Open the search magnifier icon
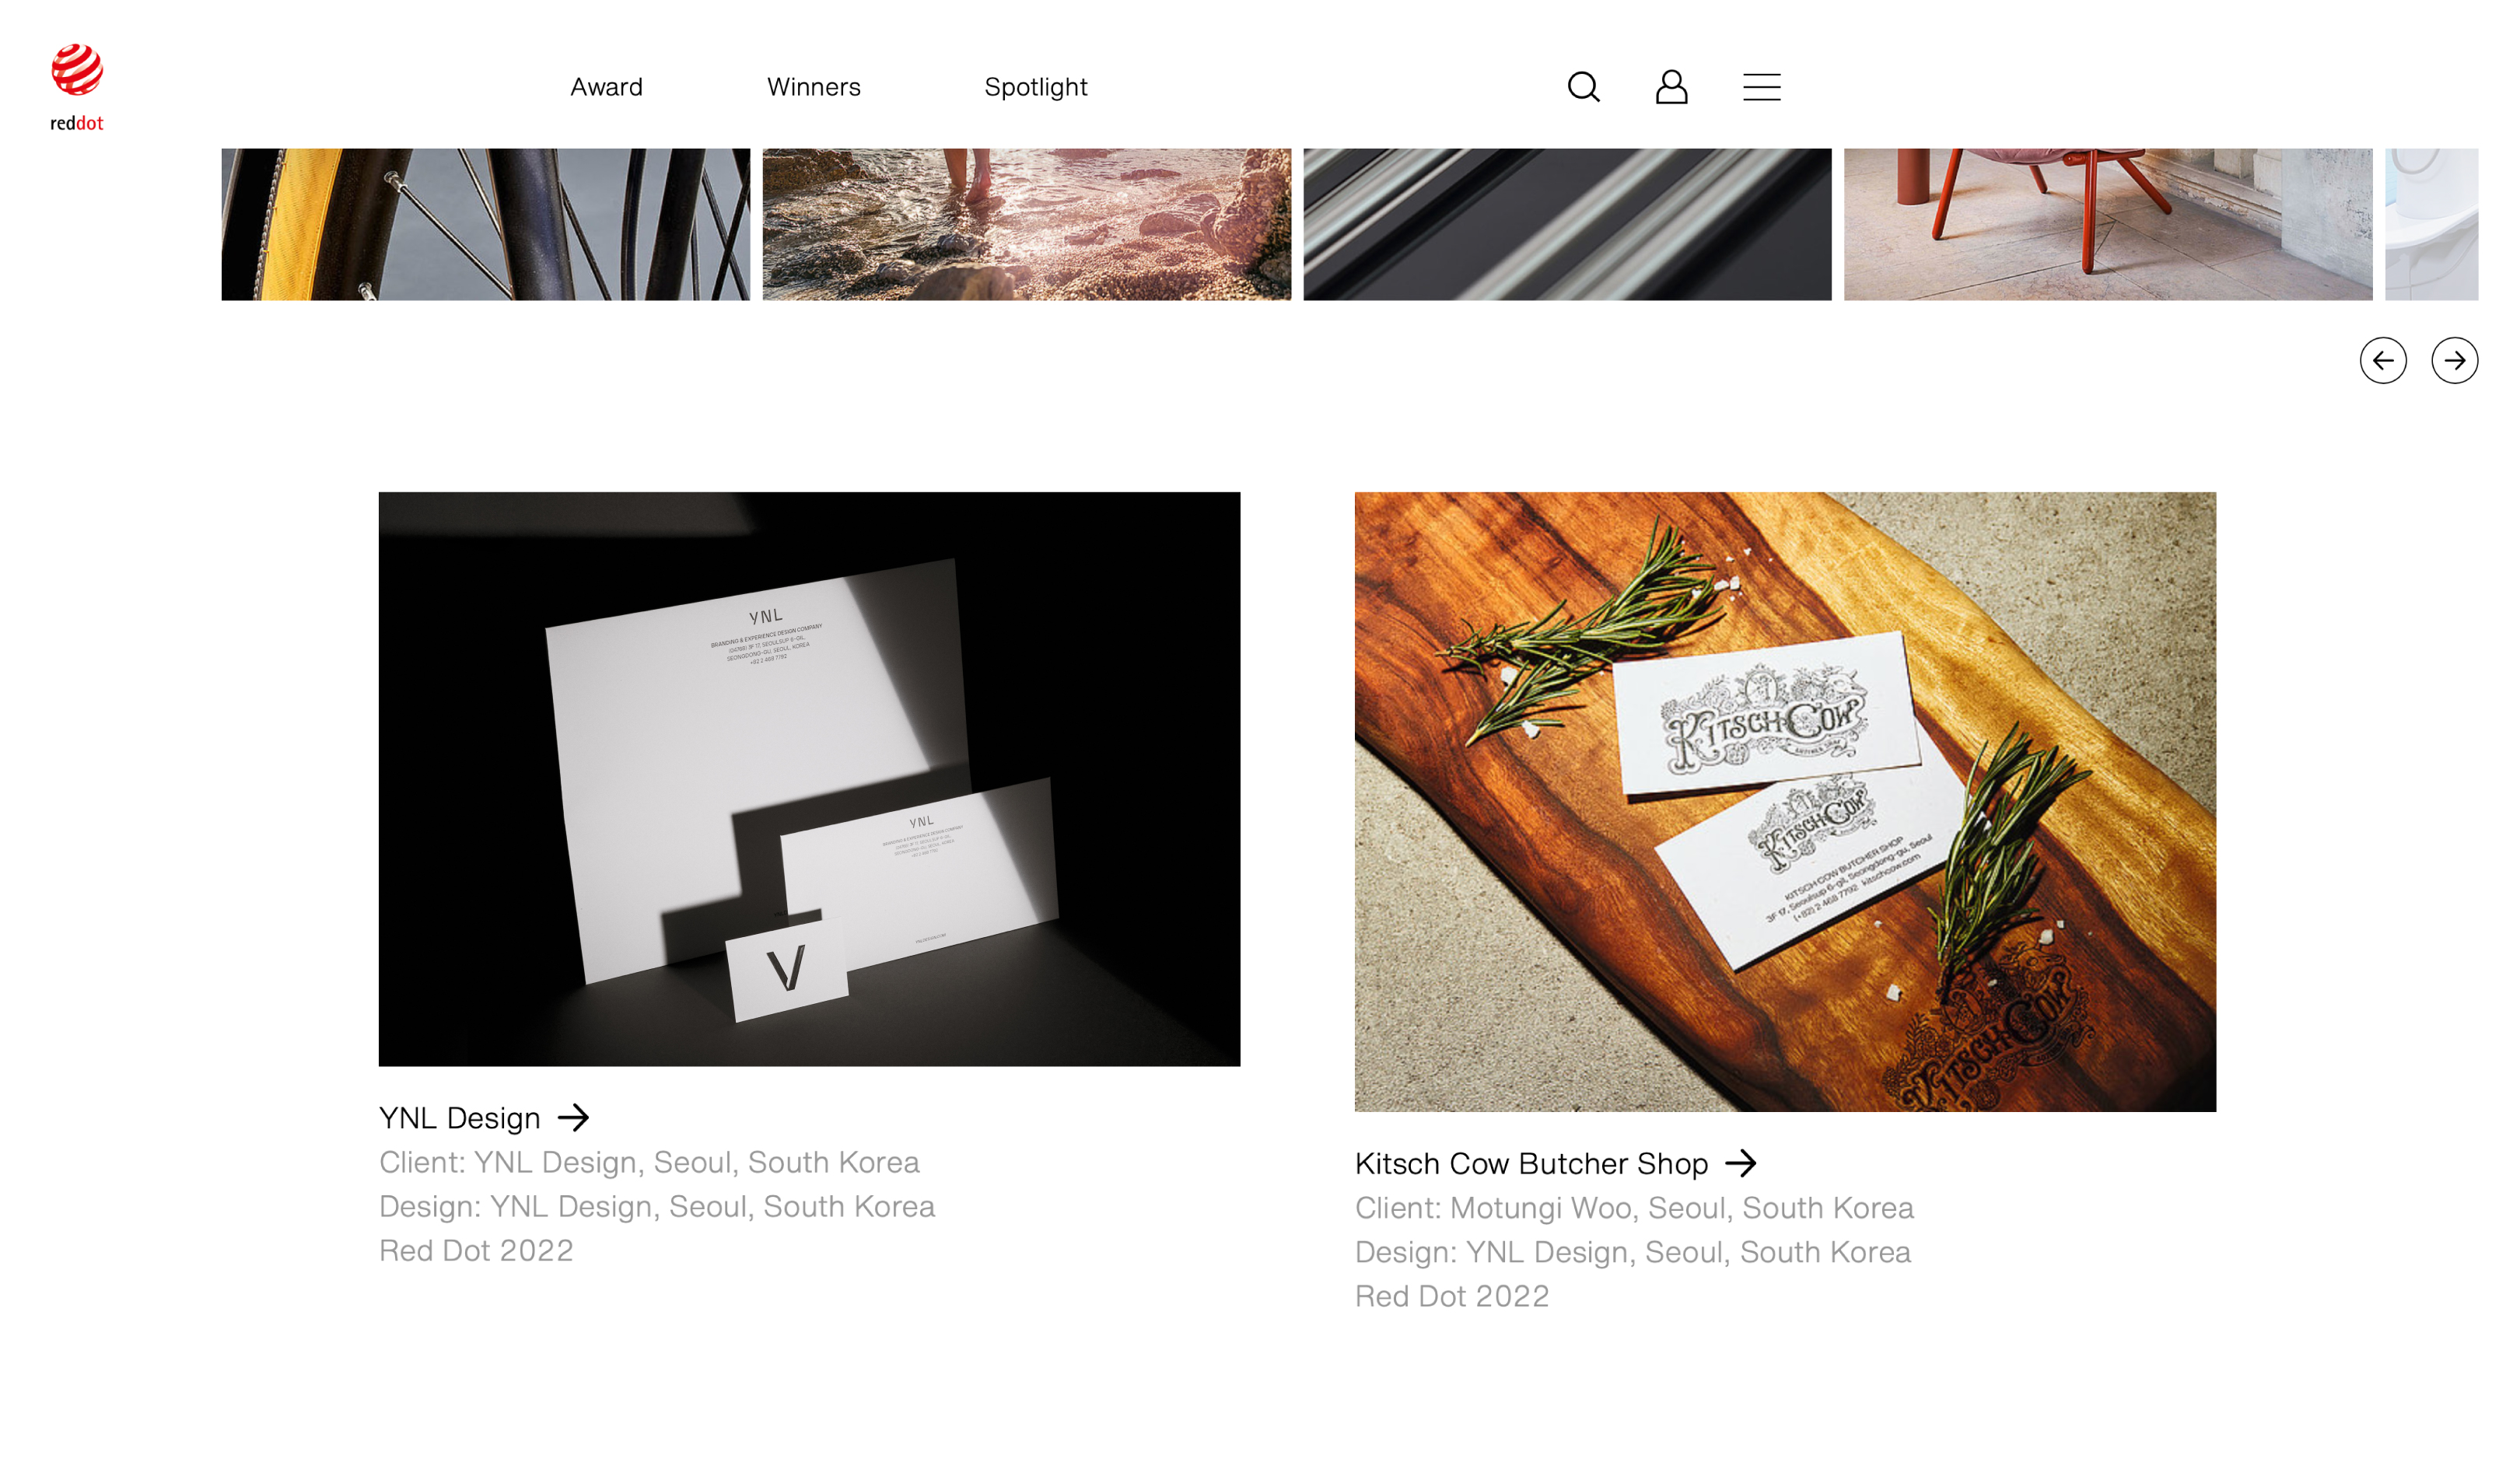 pyautogui.click(x=1583, y=87)
